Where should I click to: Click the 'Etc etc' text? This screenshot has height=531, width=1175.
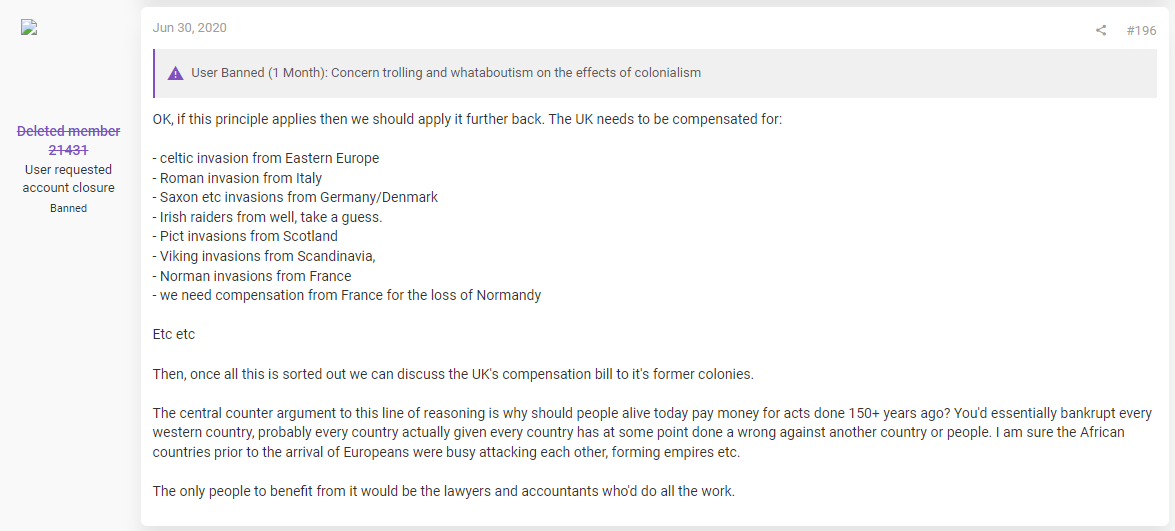click(x=174, y=335)
